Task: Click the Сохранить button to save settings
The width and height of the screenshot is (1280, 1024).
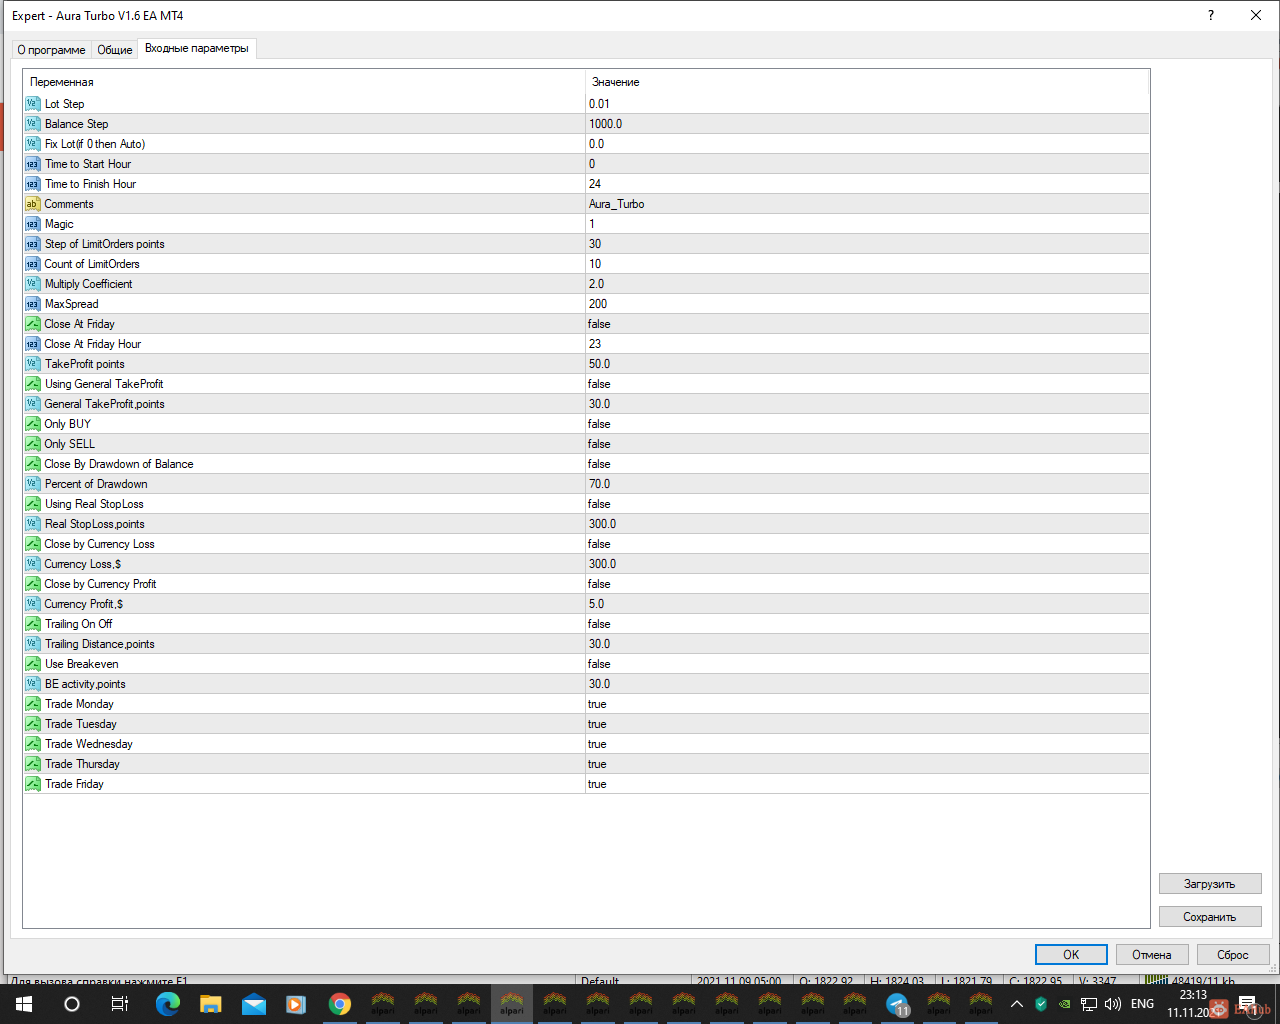Action: click(1210, 917)
